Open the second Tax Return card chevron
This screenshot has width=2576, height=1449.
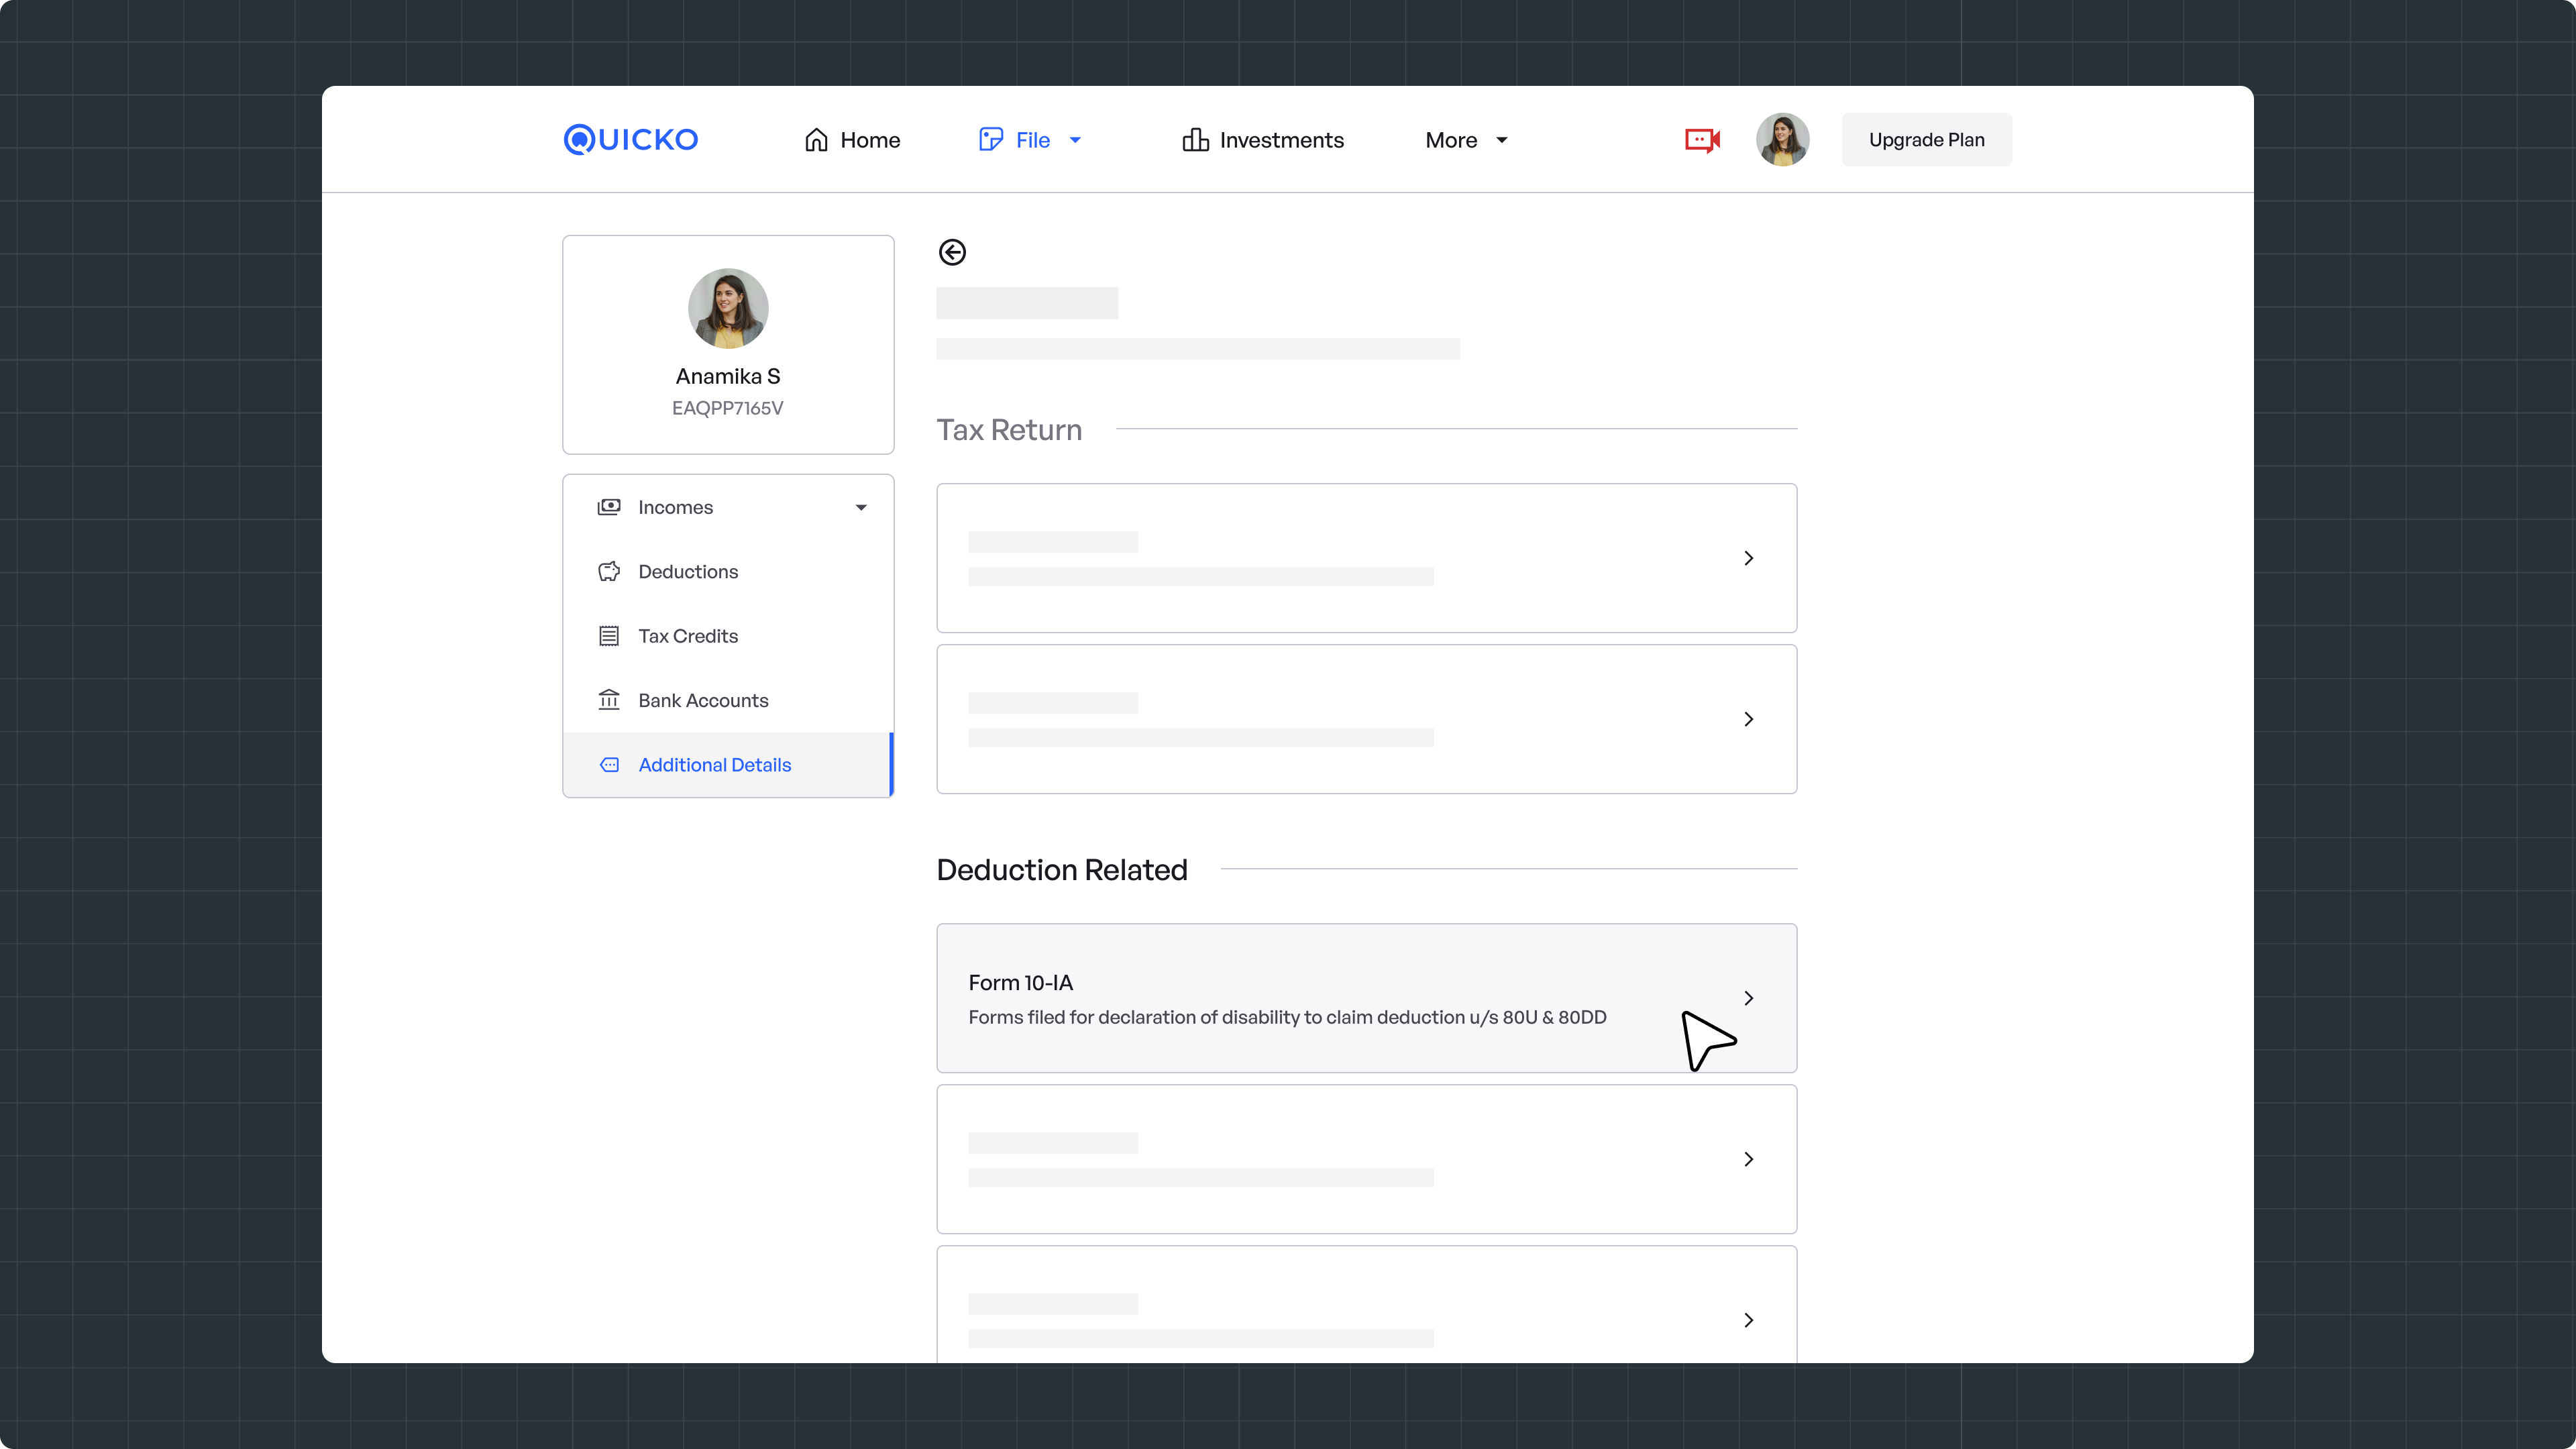(x=1748, y=719)
